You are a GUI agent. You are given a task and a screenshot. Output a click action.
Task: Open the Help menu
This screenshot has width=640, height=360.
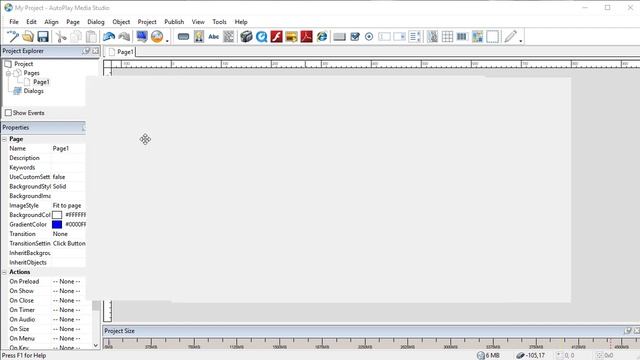tap(241, 22)
